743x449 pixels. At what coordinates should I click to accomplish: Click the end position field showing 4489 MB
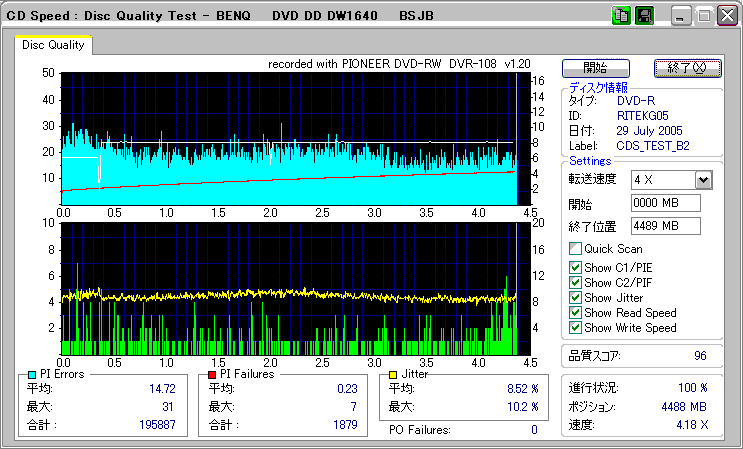(x=666, y=225)
